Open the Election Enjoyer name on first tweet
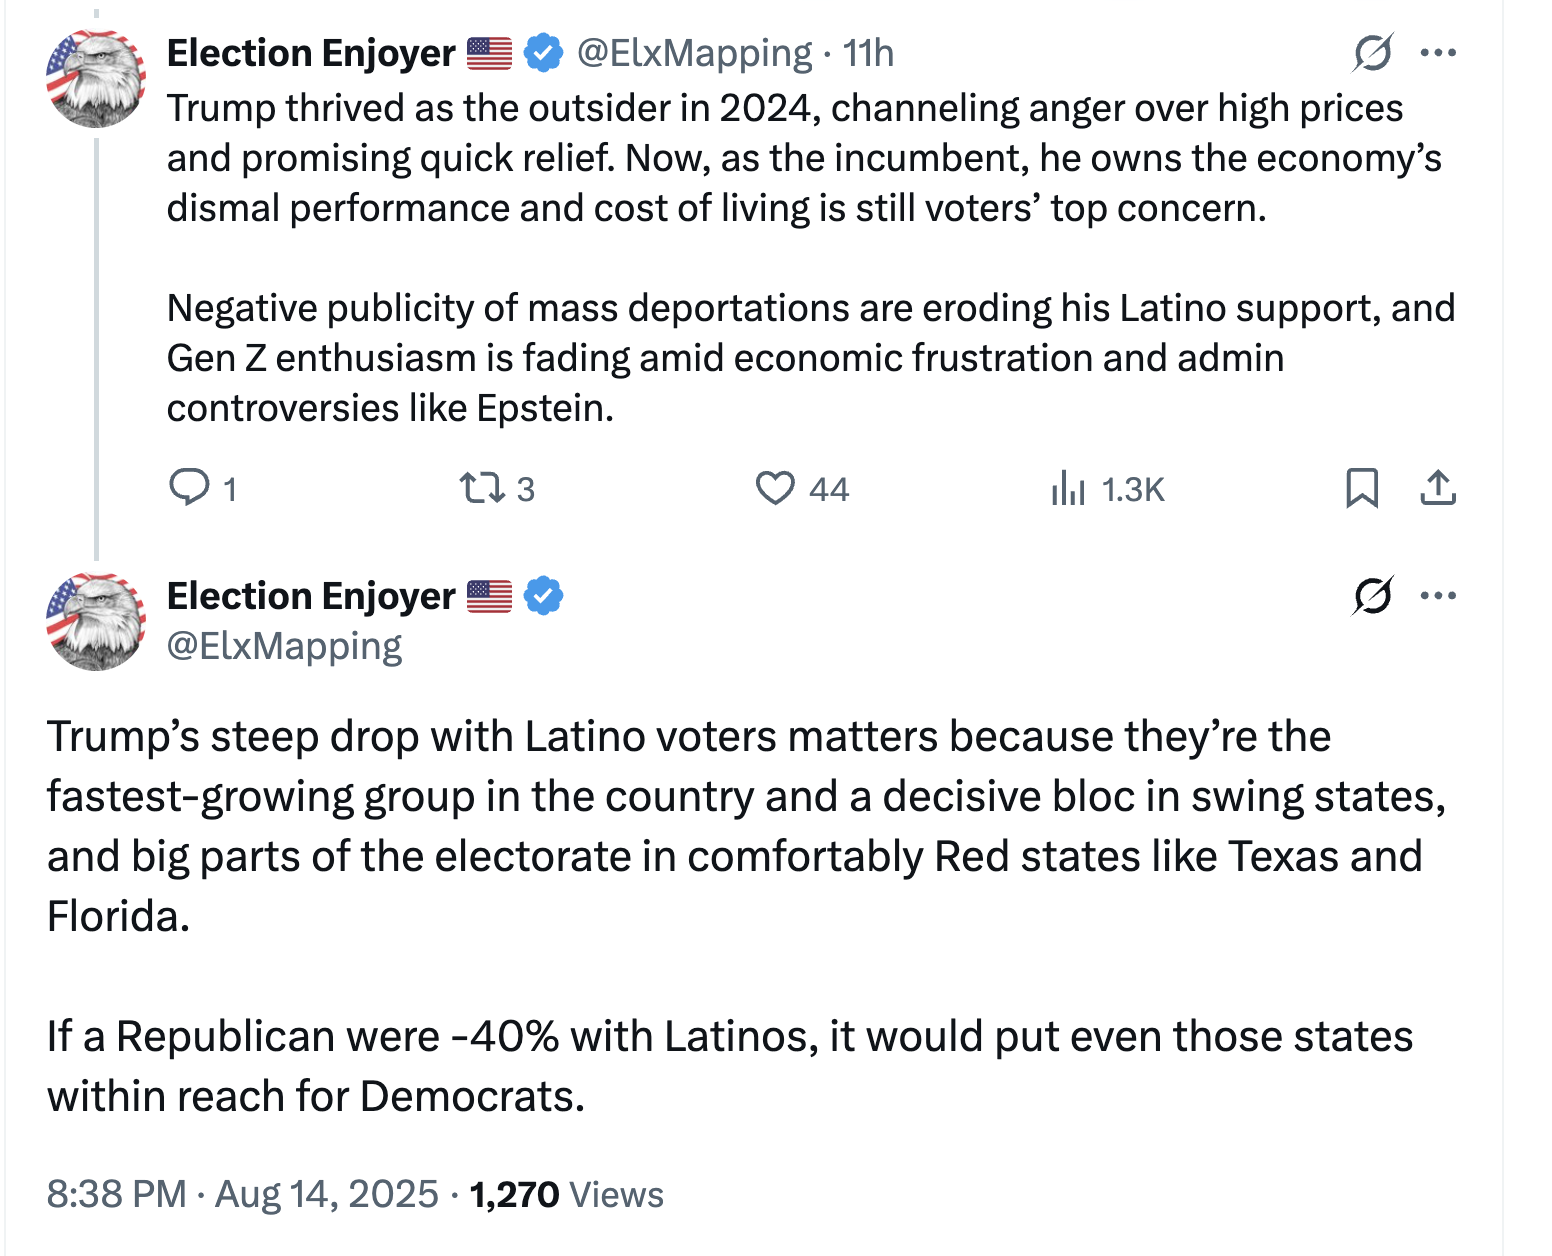Screen dimensions: 1552x1256 coord(310,53)
